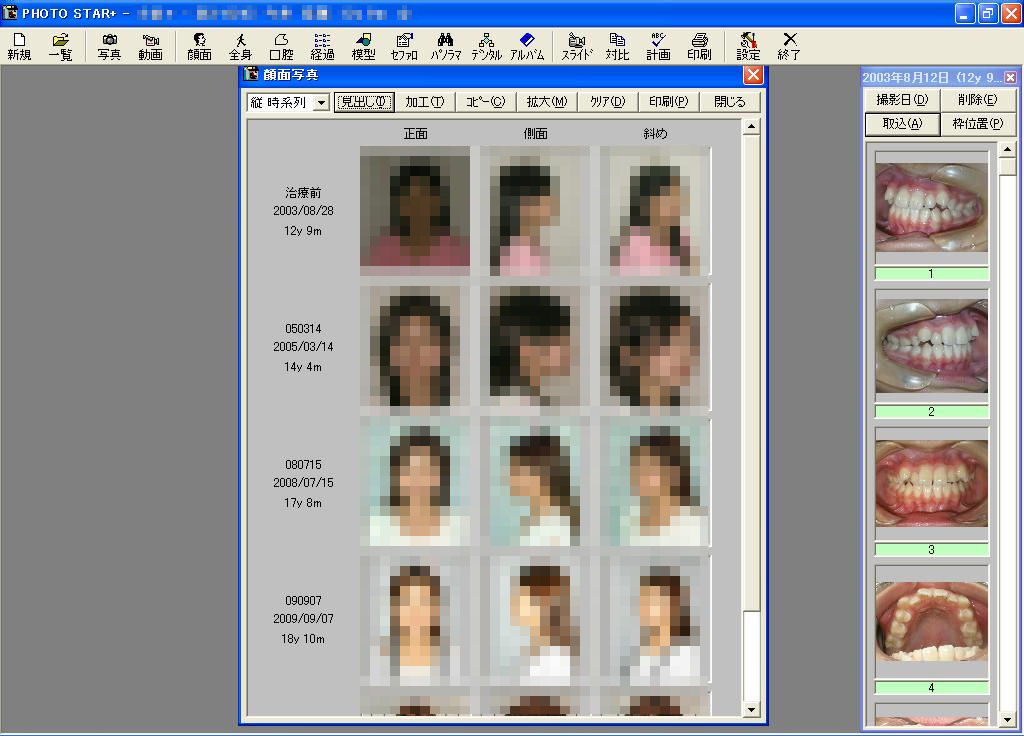Select the 治療前 斜め oblique photo
The image size is (1024, 736).
655,210
